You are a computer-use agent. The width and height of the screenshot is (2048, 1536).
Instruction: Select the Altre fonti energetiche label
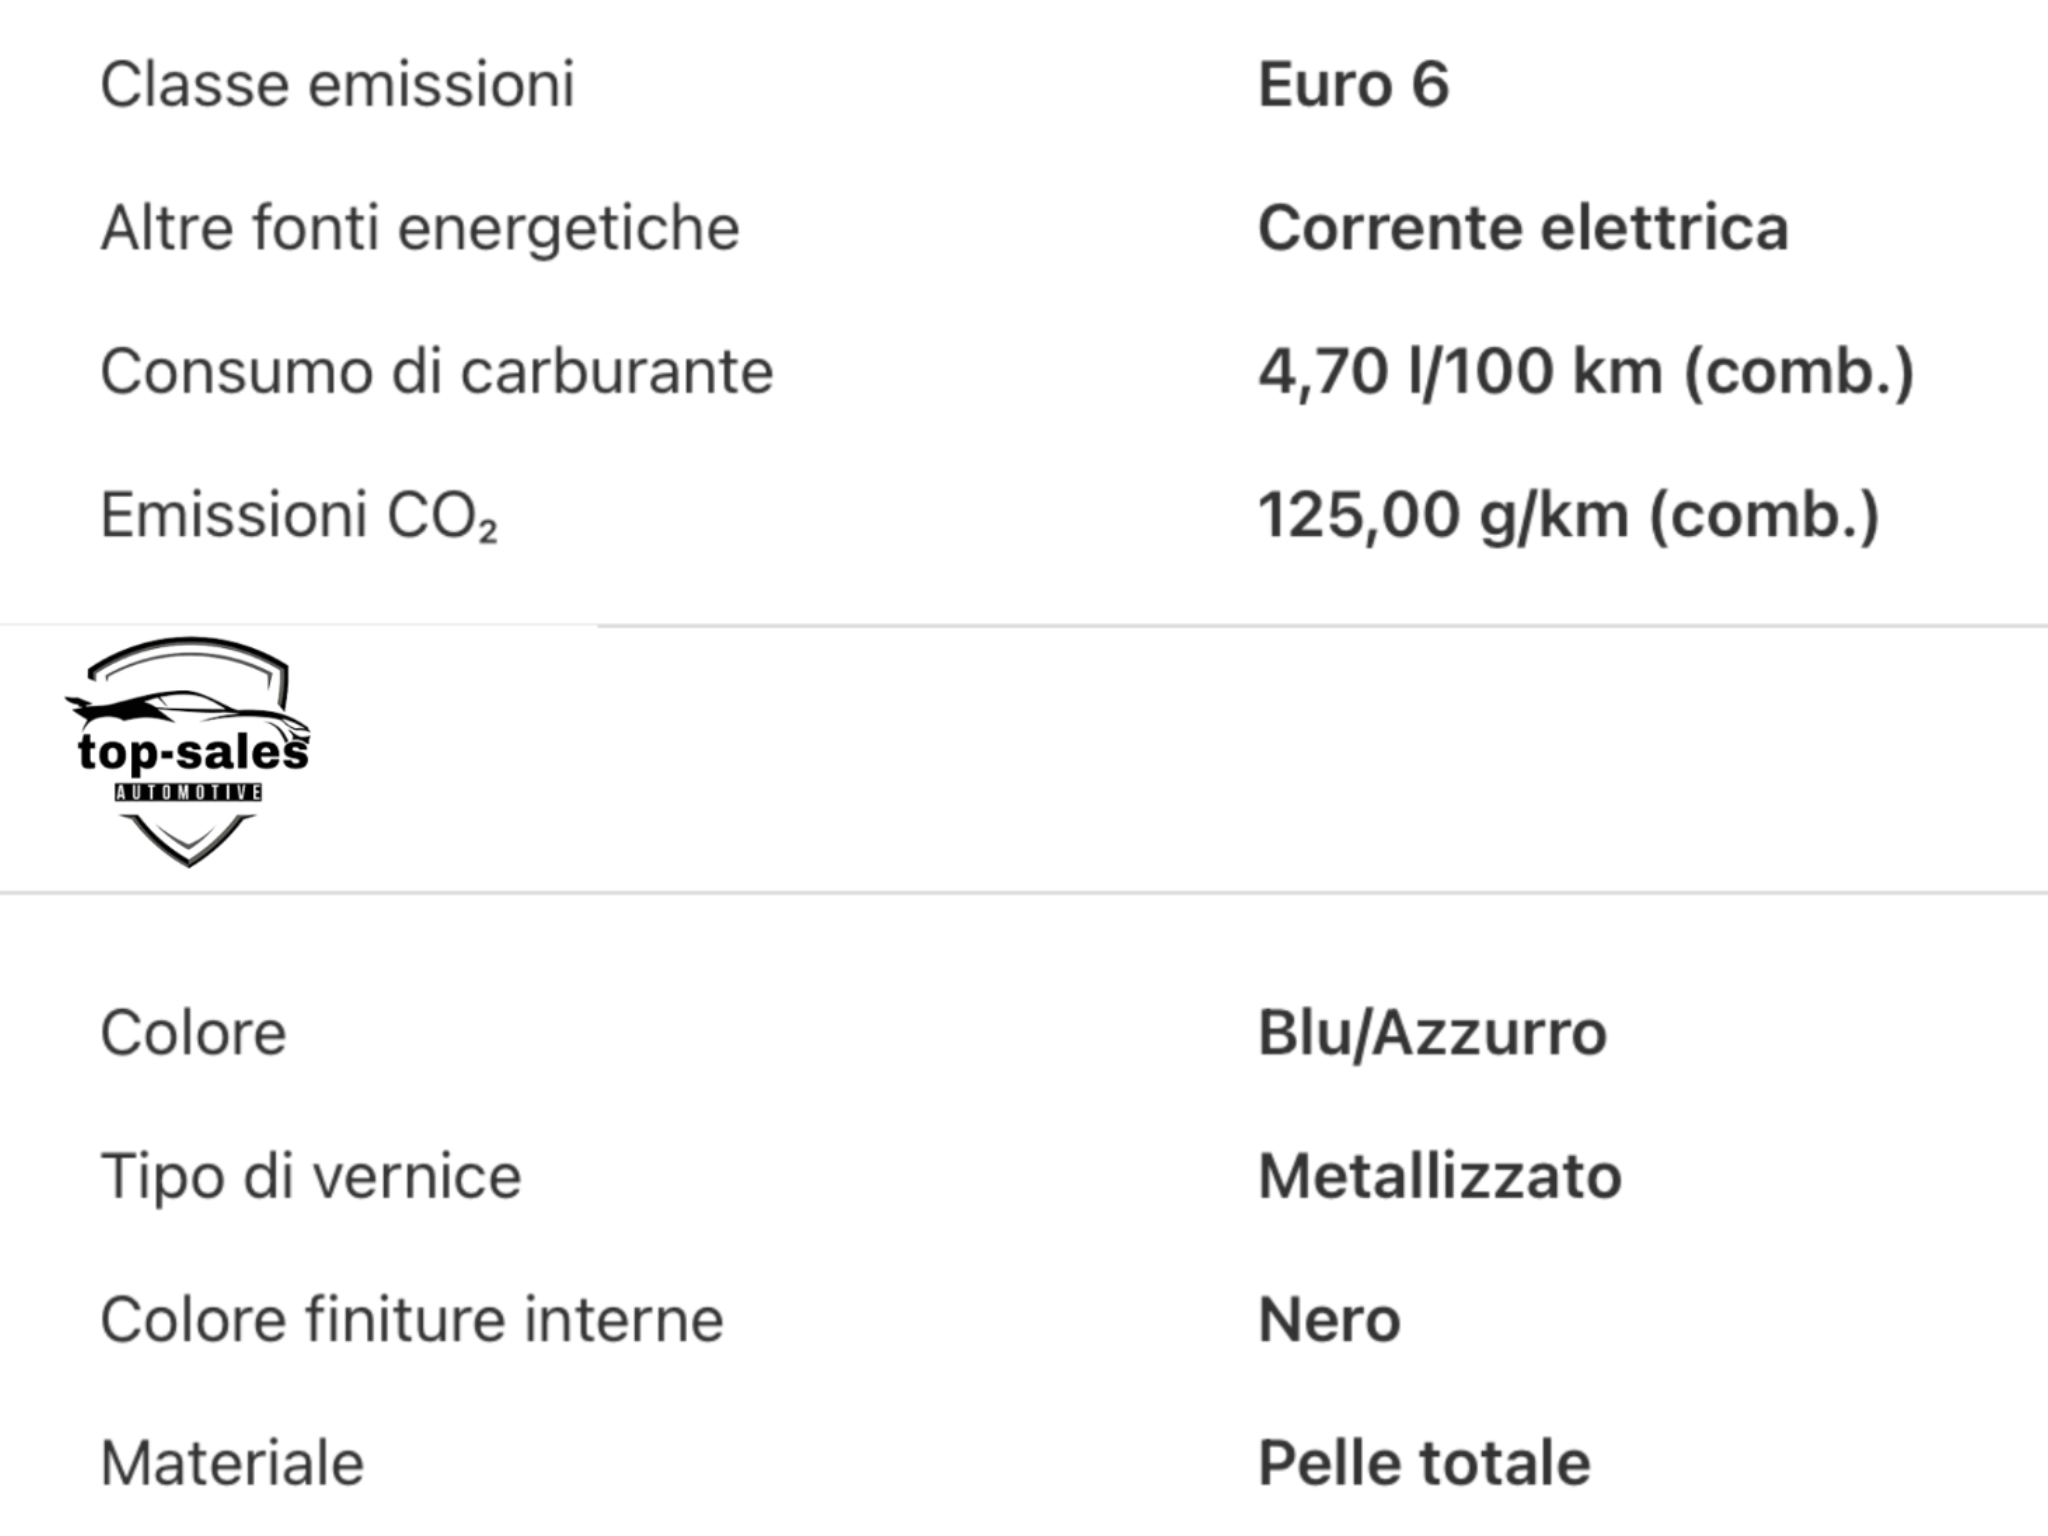coord(420,228)
